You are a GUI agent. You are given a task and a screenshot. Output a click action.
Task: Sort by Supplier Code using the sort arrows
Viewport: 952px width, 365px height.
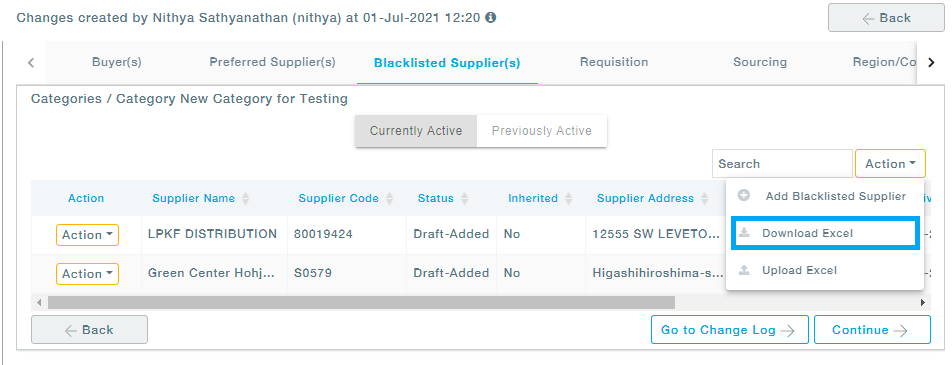pos(389,199)
